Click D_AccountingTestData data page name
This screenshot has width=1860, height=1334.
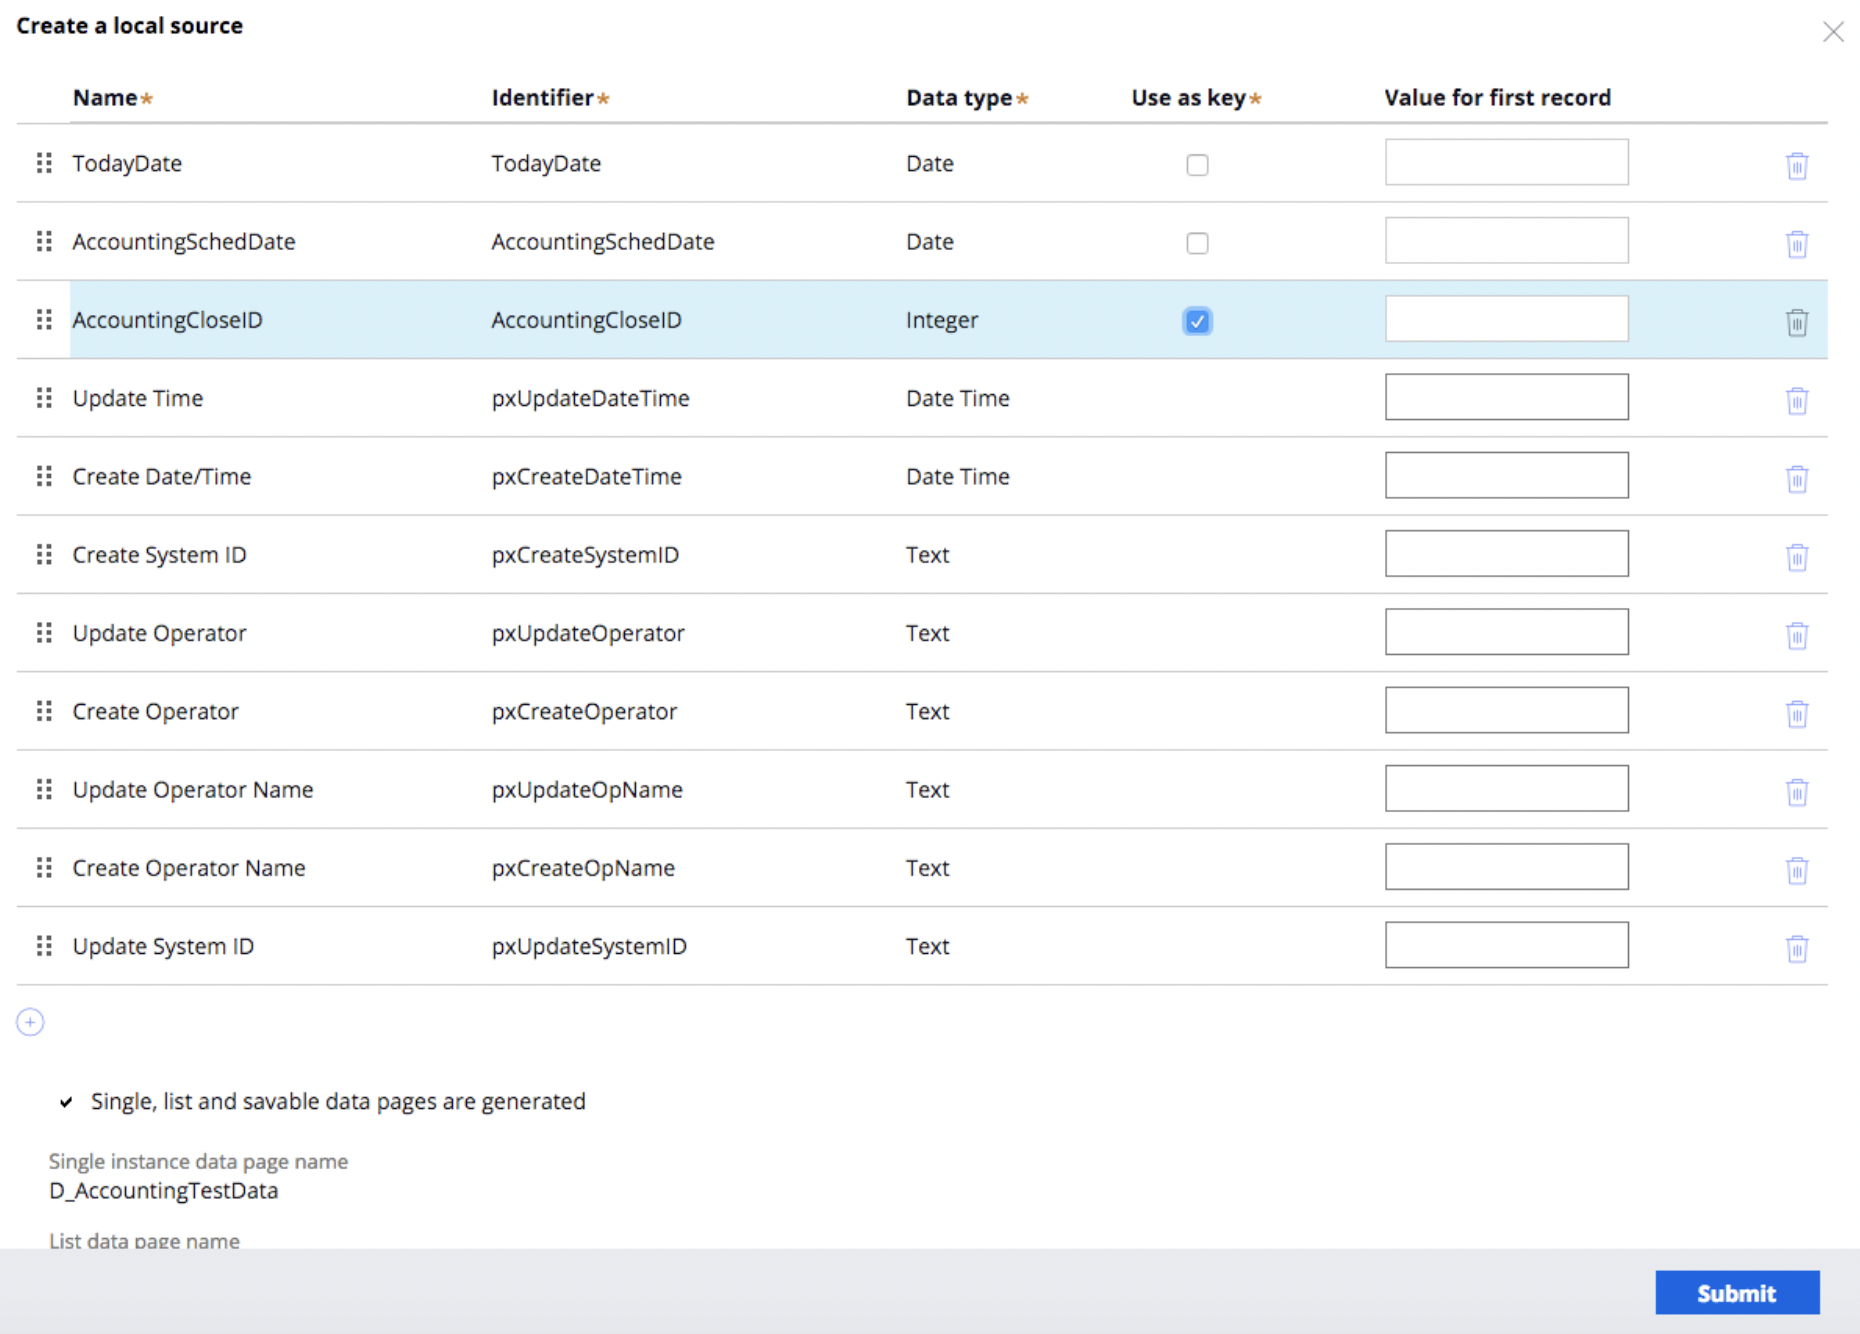point(164,1190)
